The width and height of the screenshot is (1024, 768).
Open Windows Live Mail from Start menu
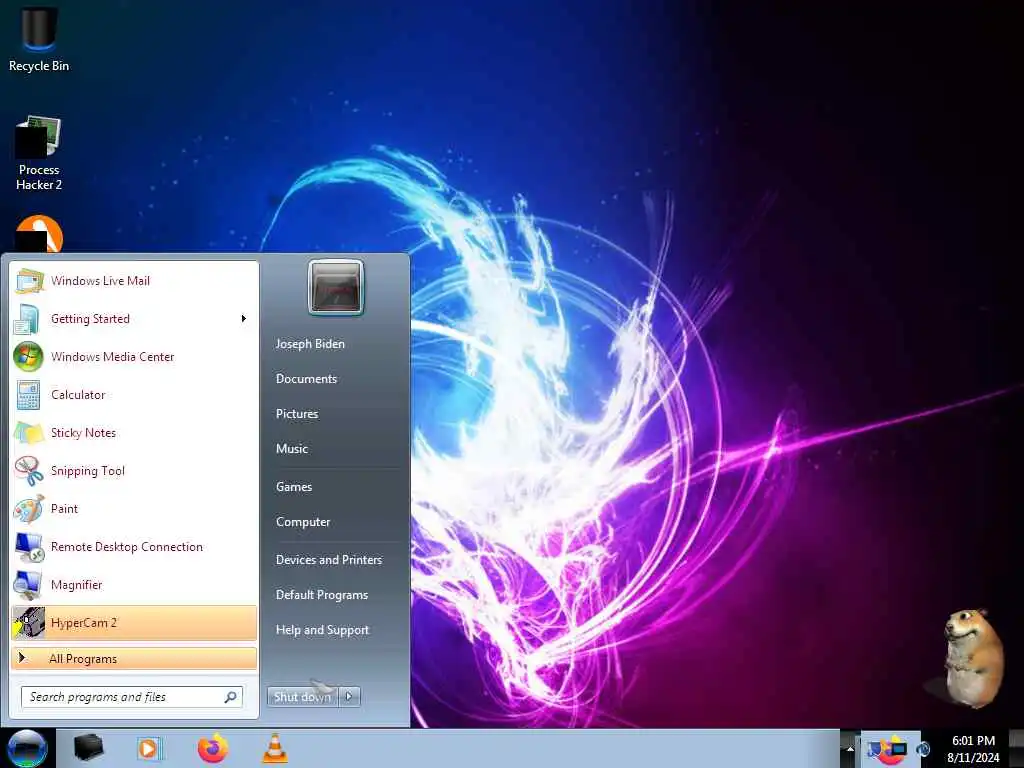134,281
